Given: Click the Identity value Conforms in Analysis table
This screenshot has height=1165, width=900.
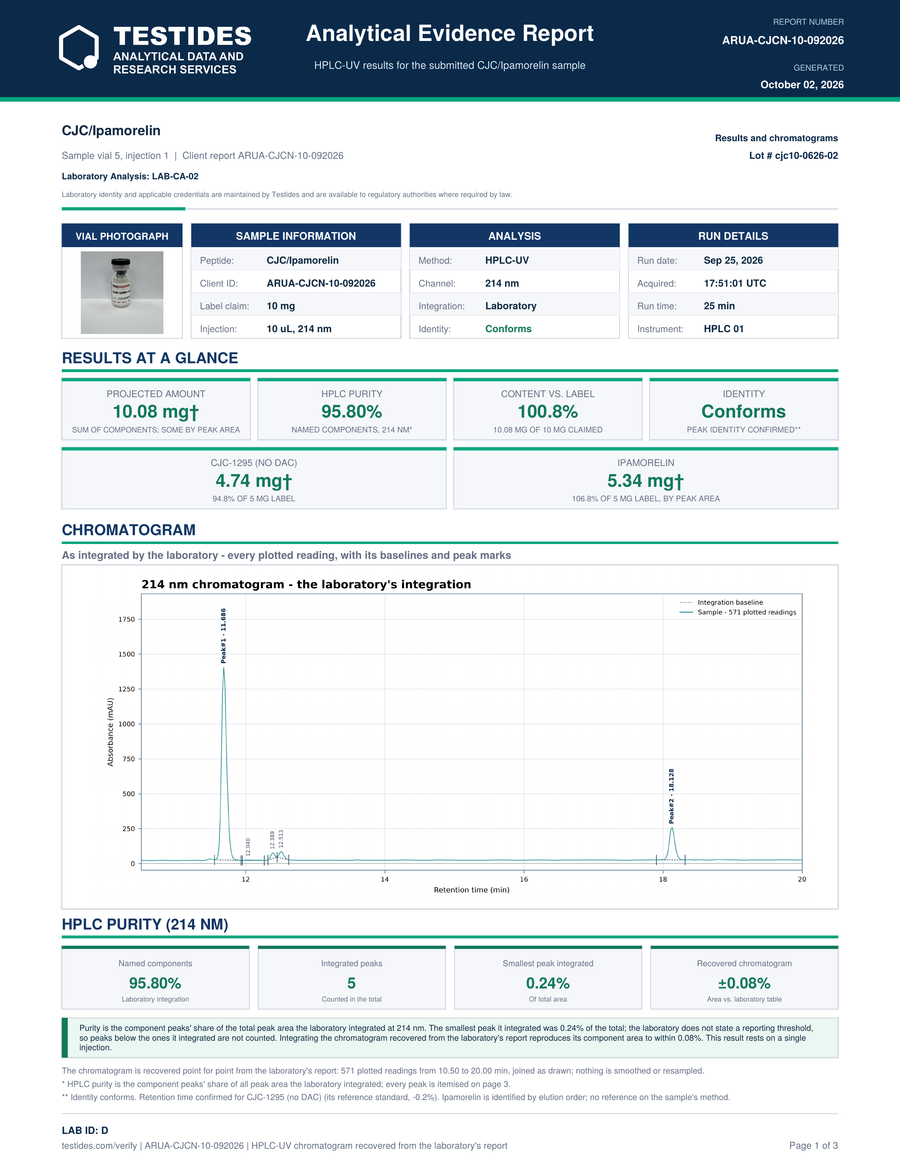Looking at the screenshot, I should pos(508,328).
